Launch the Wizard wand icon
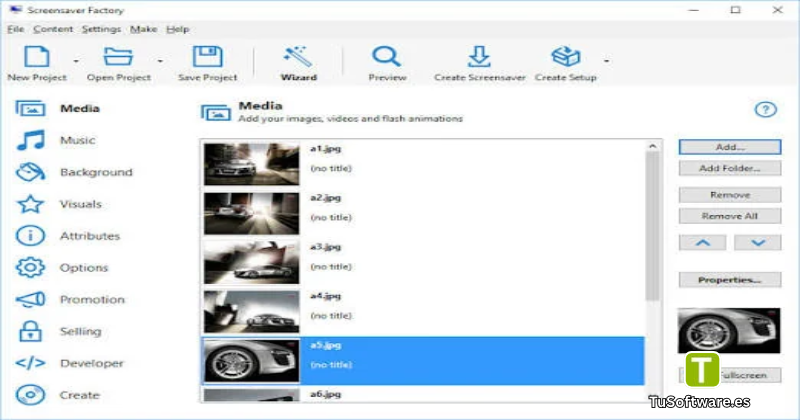 (x=298, y=57)
